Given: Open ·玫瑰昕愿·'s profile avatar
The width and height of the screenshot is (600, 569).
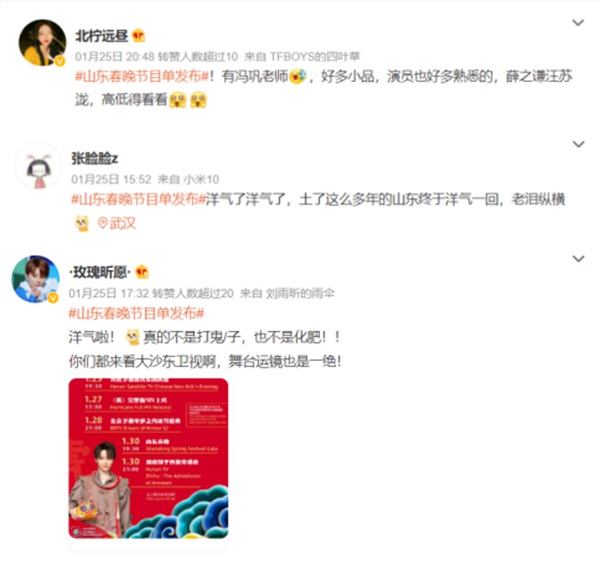Looking at the screenshot, I should 35,279.
